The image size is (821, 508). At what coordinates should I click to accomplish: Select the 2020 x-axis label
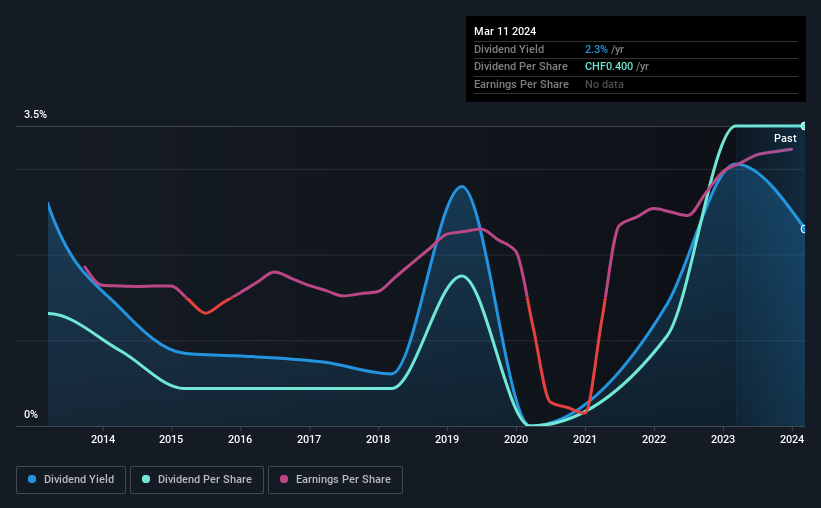(x=516, y=439)
